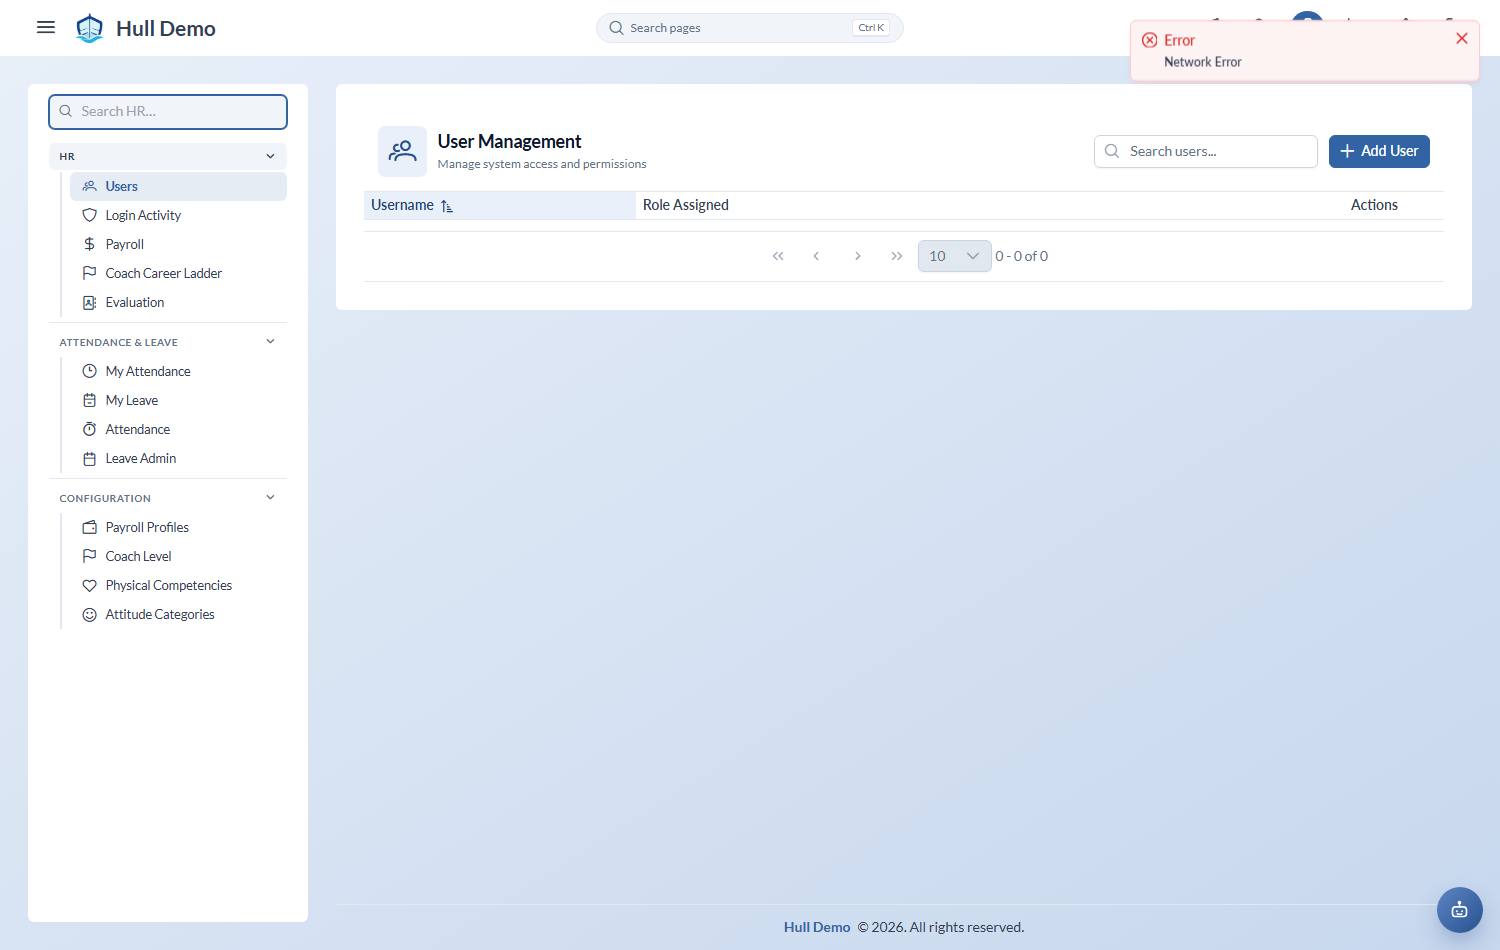Follow the Hull Demo footer link
This screenshot has width=1500, height=950.
pyautogui.click(x=817, y=927)
